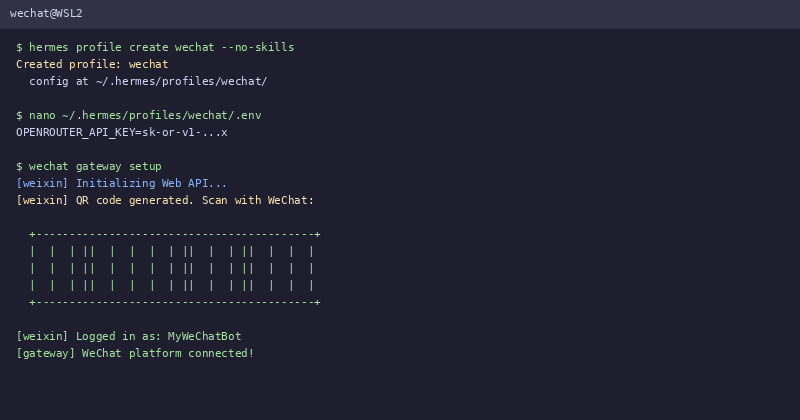
Task: Click the OPENROUTER_API_KEY value line
Action: 121,132
